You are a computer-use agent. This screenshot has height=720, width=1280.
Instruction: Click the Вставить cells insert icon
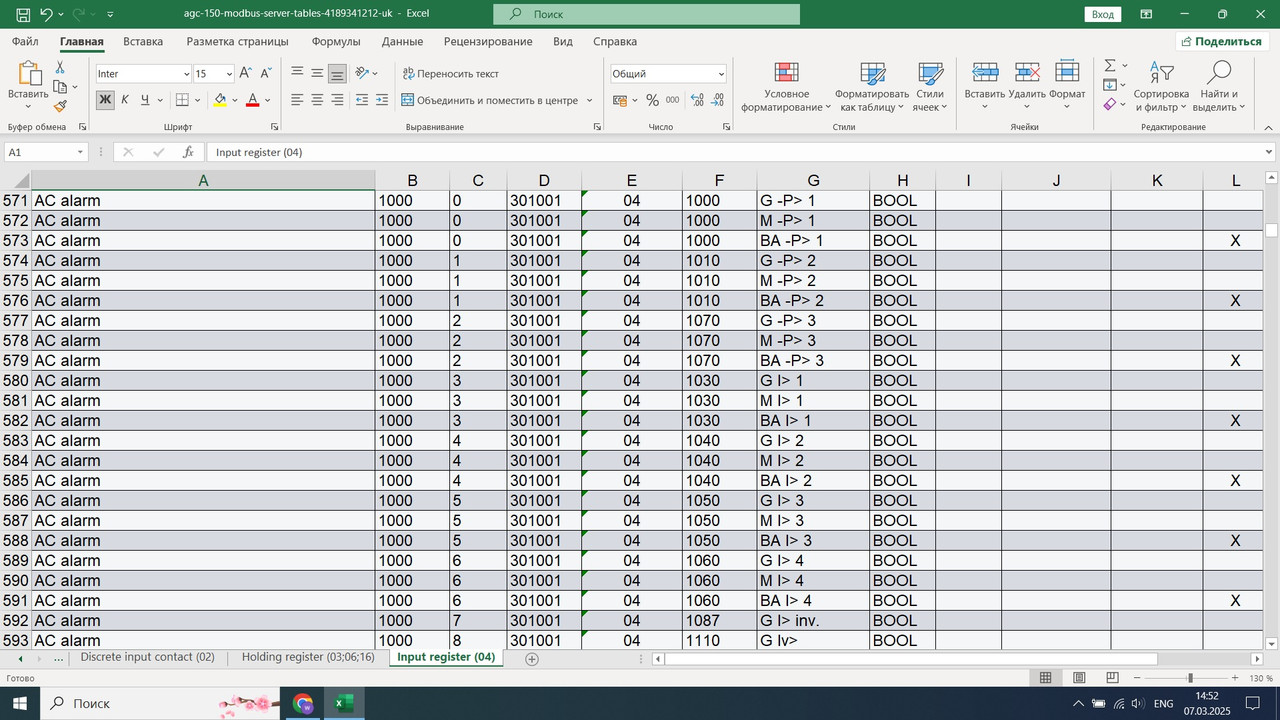(985, 73)
